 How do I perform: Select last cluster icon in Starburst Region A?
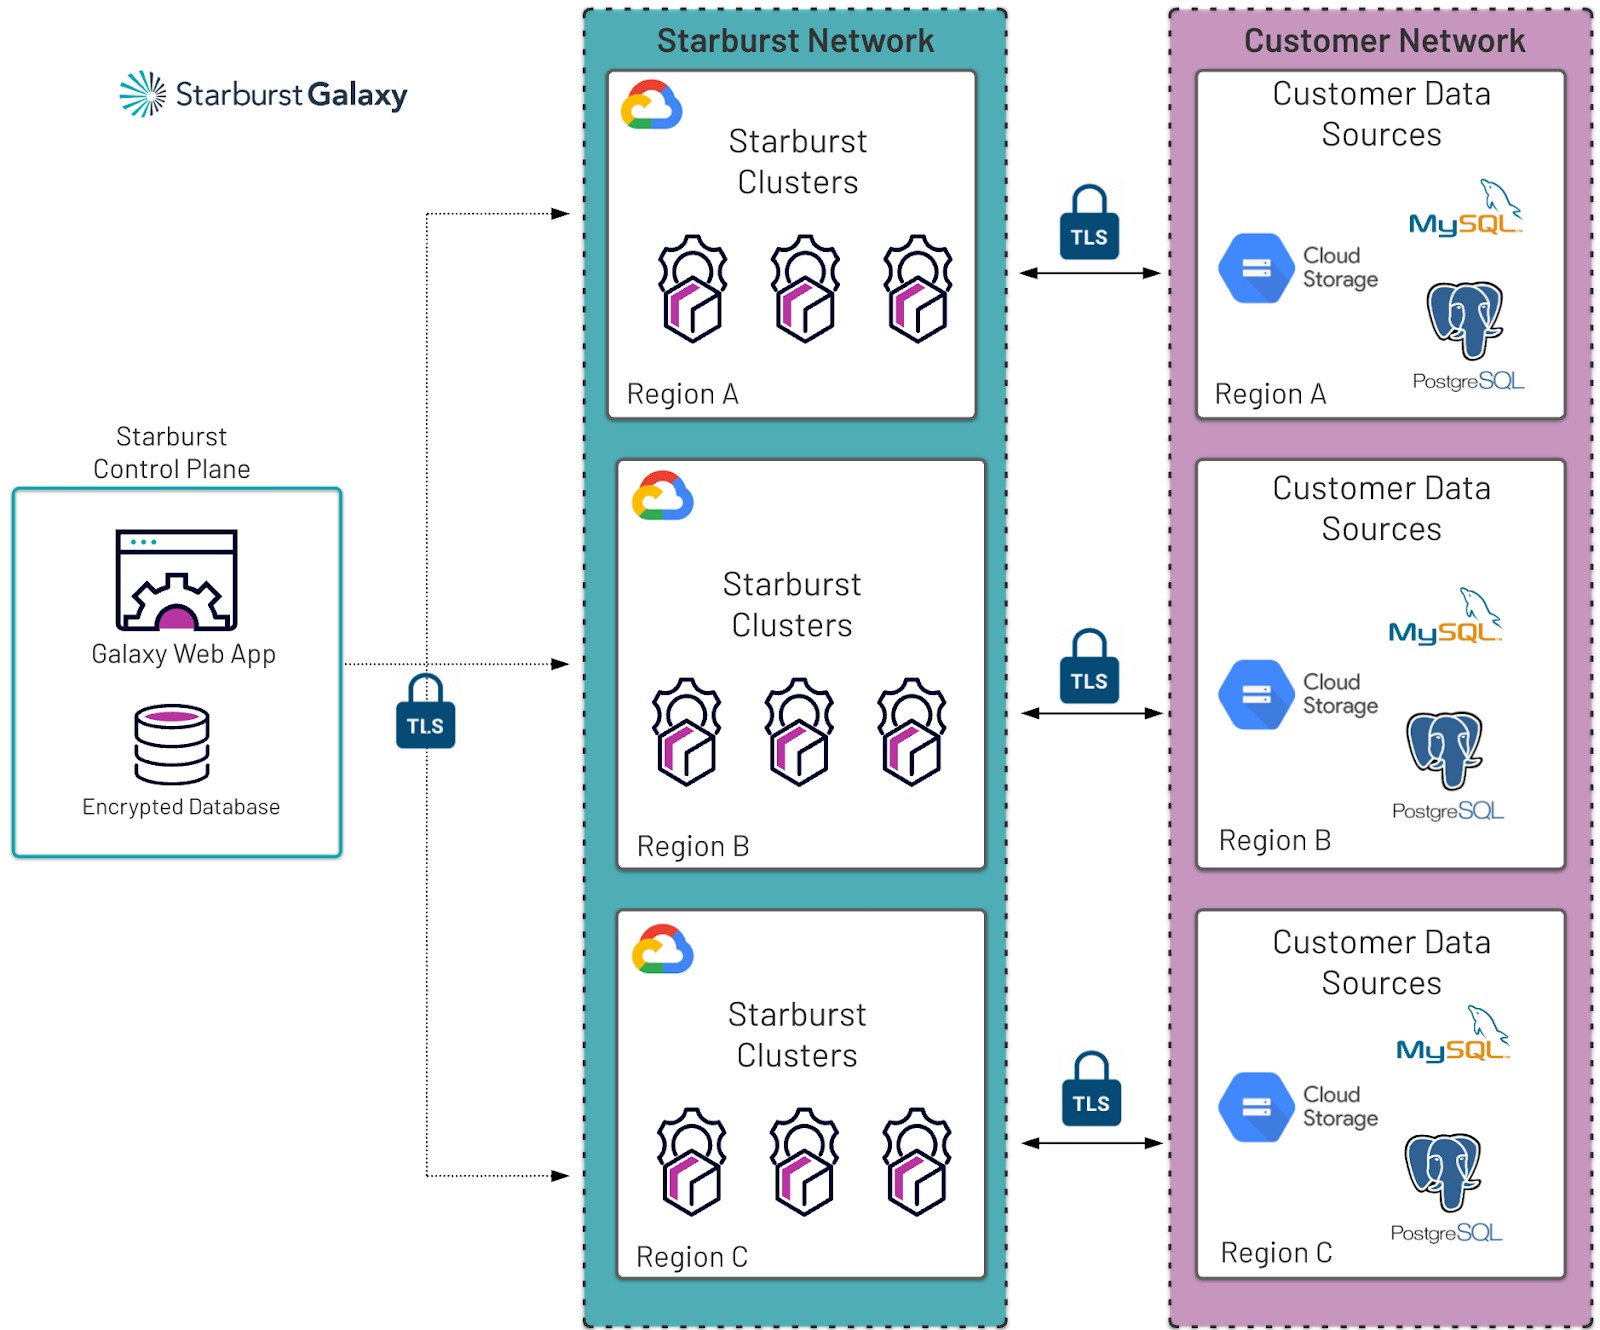[x=918, y=289]
